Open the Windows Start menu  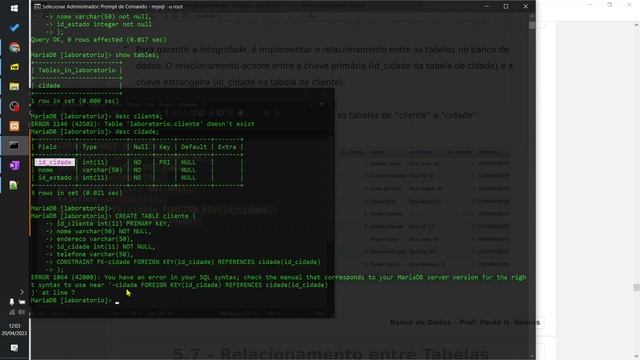(x=14, y=8)
